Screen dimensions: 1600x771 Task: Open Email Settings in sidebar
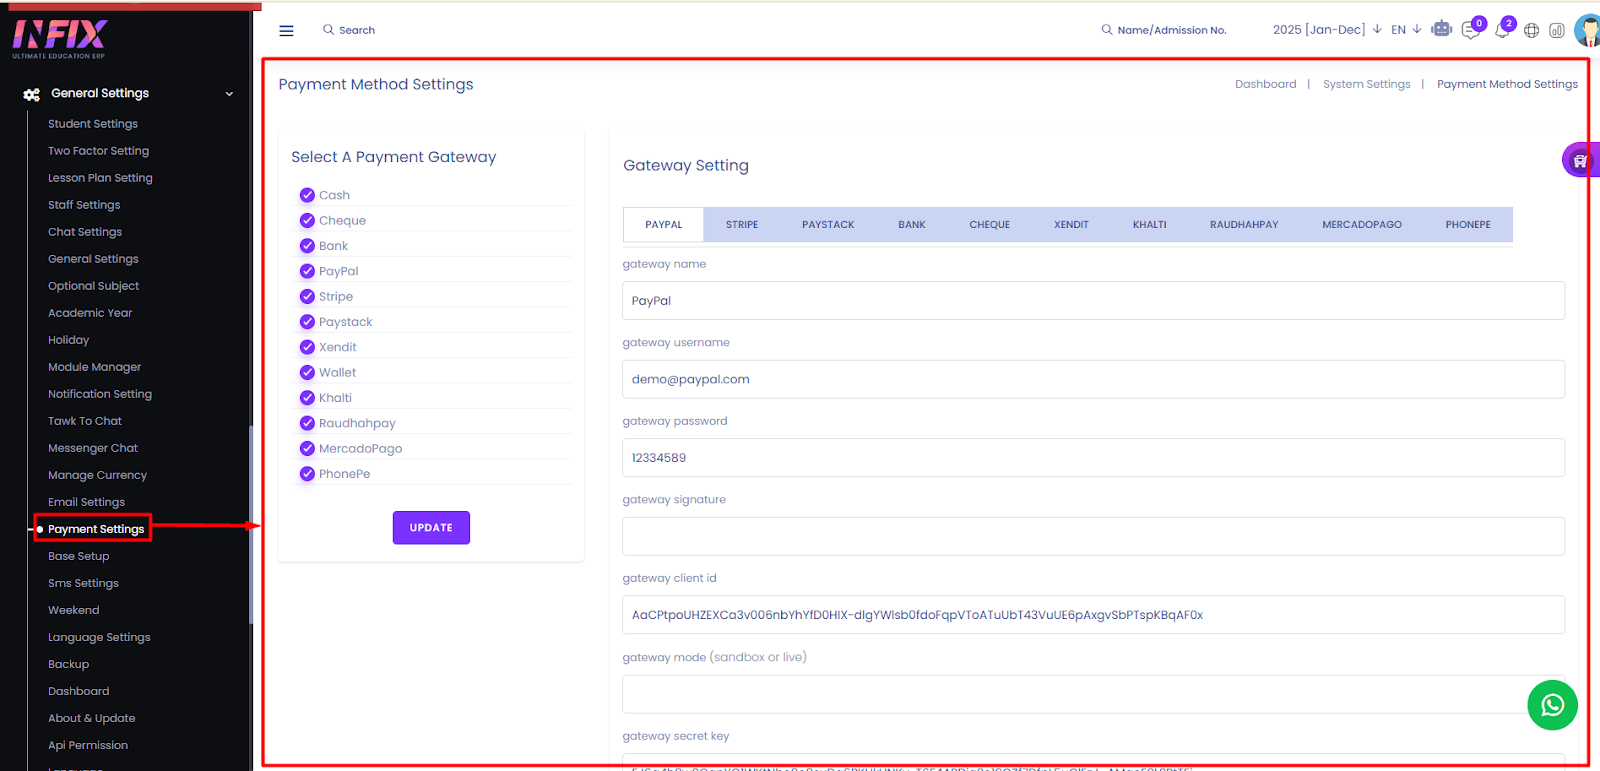pyautogui.click(x=86, y=502)
